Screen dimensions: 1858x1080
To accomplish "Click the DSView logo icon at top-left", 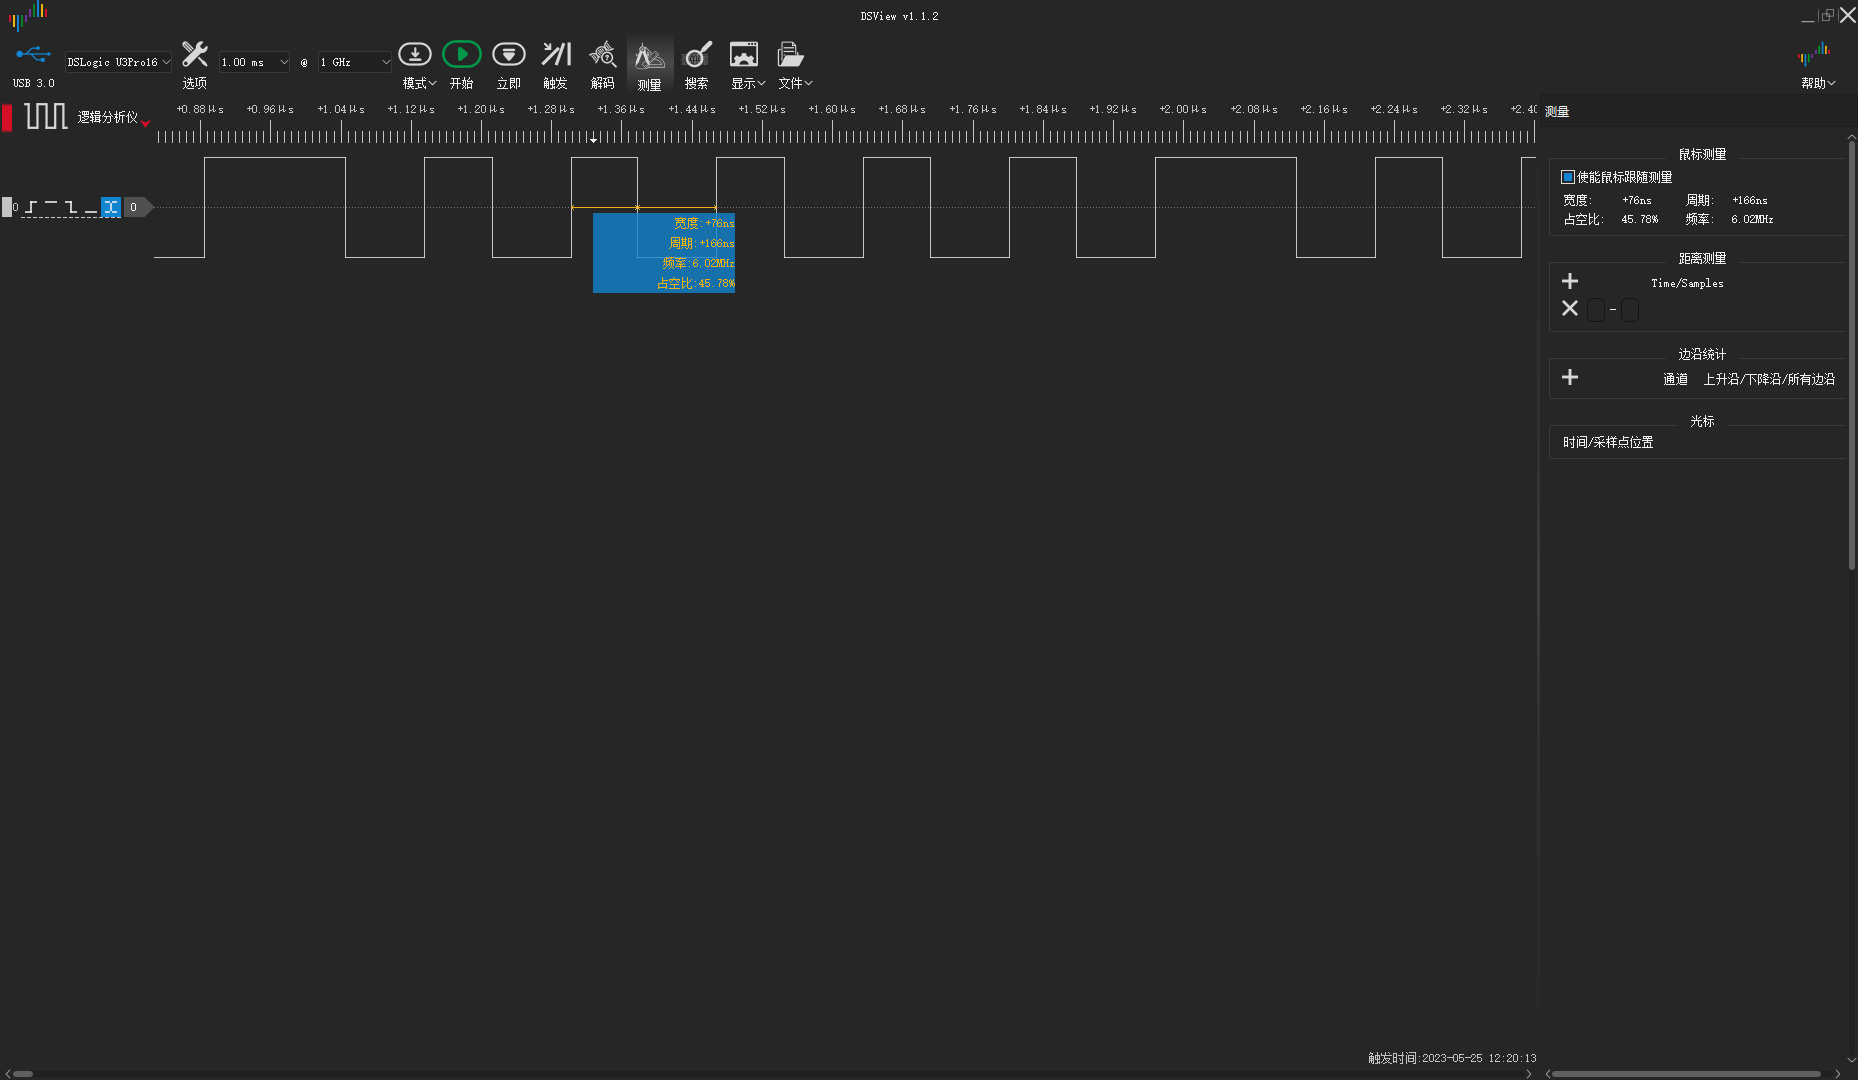I will coord(28,15).
